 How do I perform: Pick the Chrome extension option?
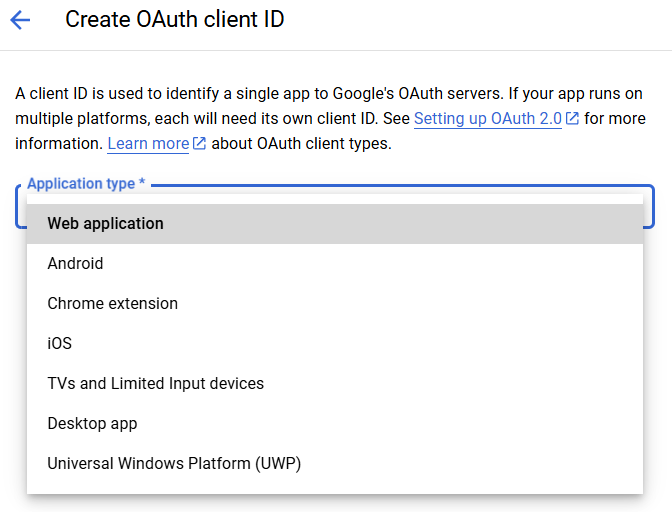coord(112,304)
